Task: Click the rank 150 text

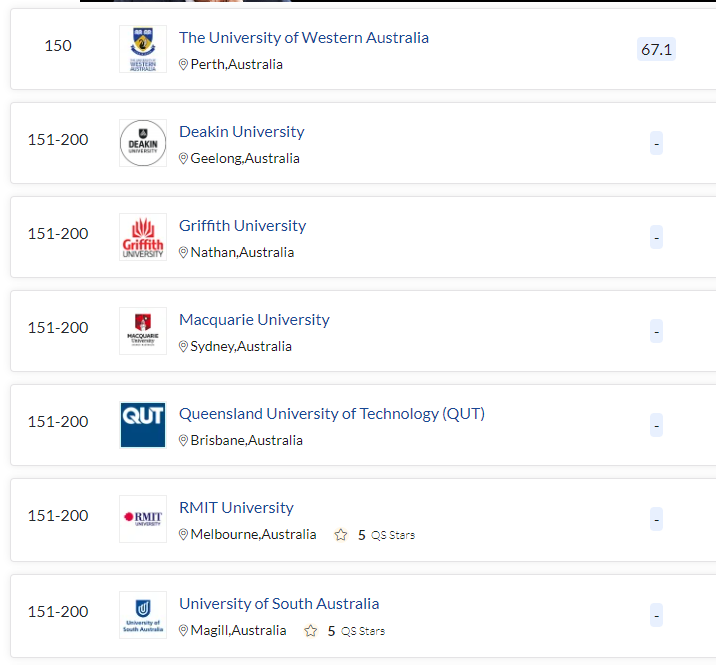Action: pyautogui.click(x=58, y=46)
